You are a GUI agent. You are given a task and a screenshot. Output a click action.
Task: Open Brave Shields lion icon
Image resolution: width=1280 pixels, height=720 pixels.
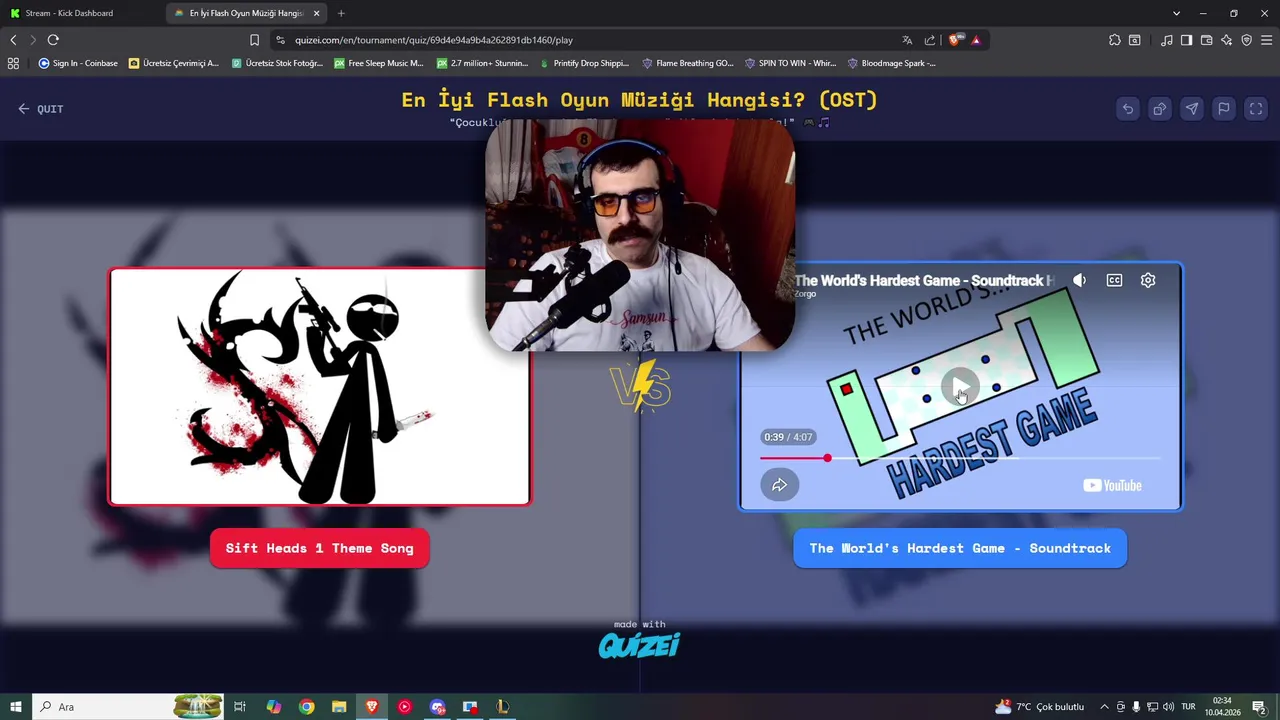tap(955, 40)
